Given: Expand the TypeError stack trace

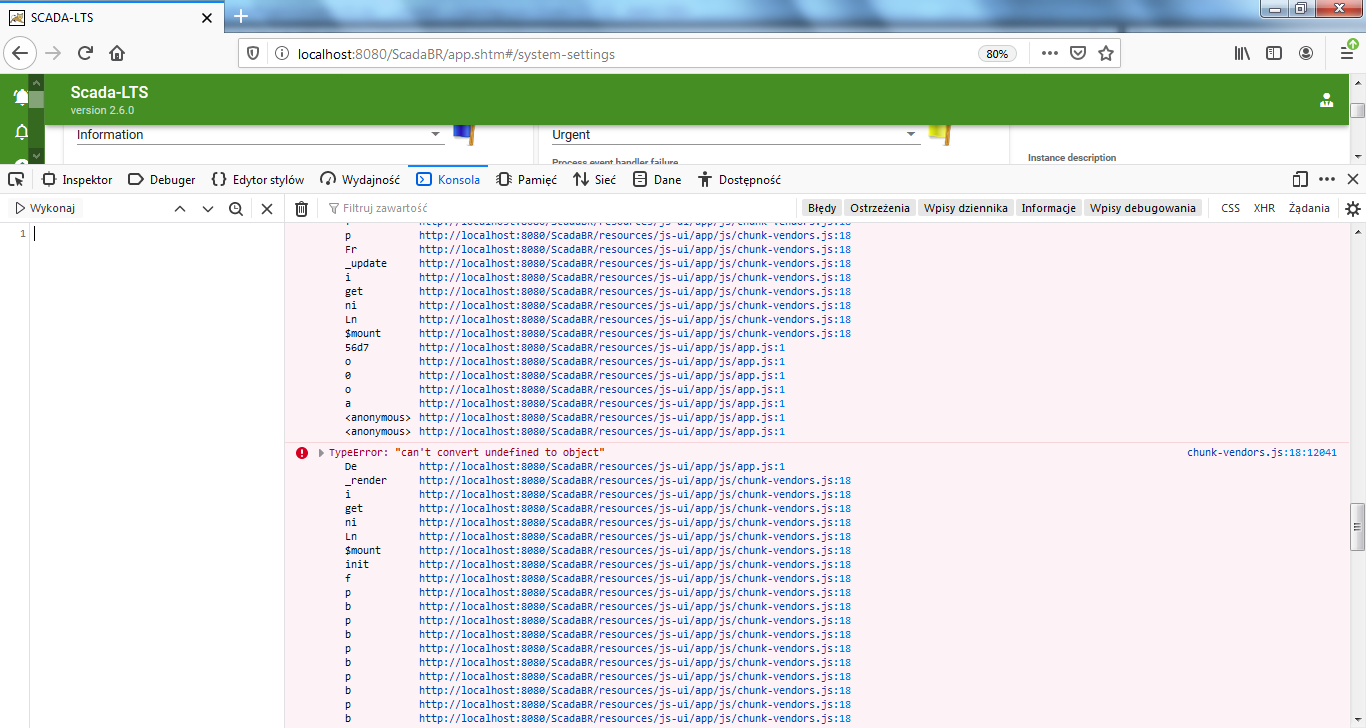Looking at the screenshot, I should 320,451.
